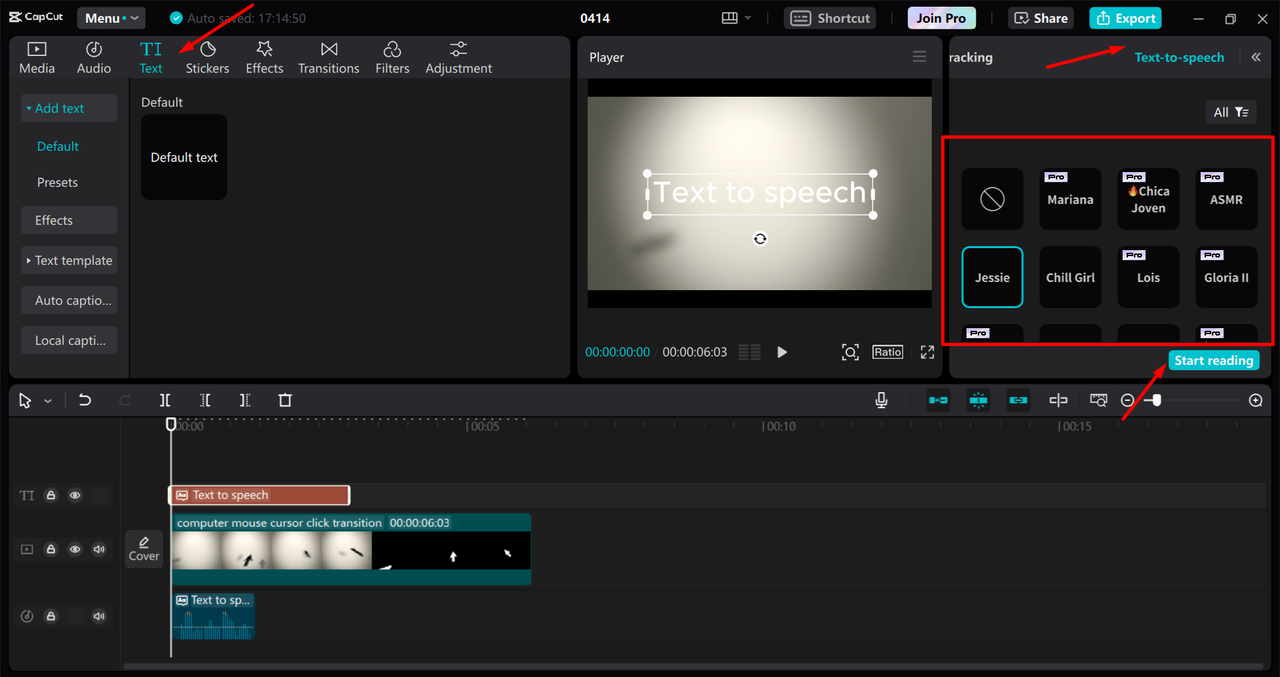Click the rotate handle under preview text
This screenshot has width=1280, height=677.
[760, 239]
